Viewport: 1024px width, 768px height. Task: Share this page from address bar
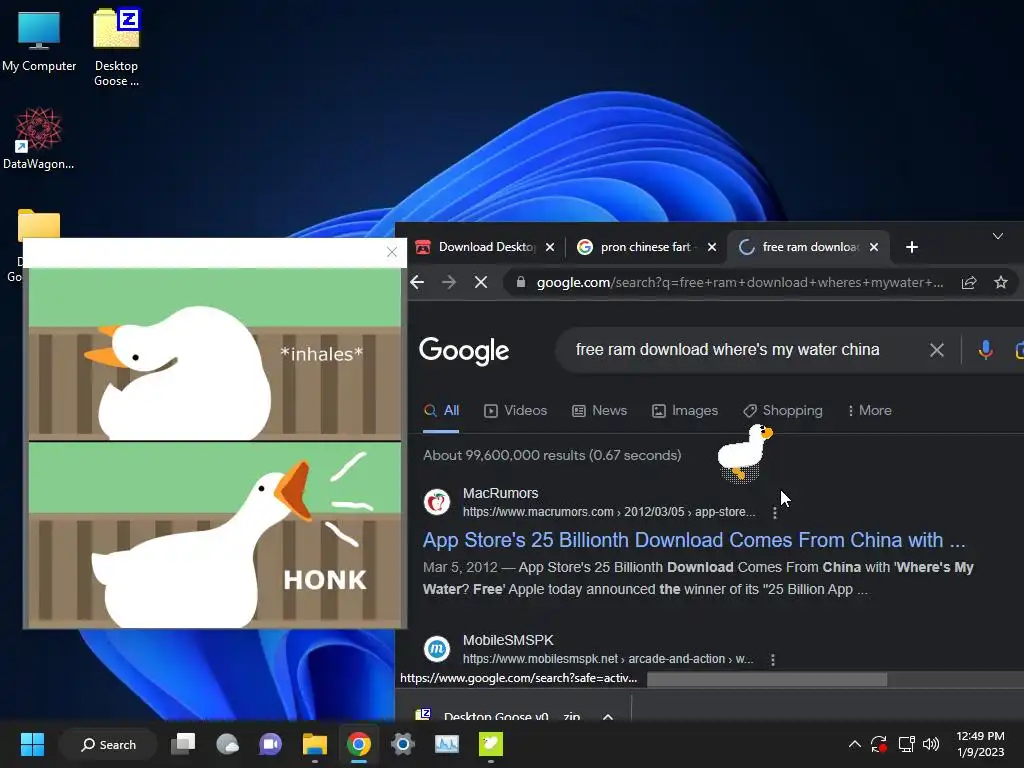pyautogui.click(x=969, y=282)
